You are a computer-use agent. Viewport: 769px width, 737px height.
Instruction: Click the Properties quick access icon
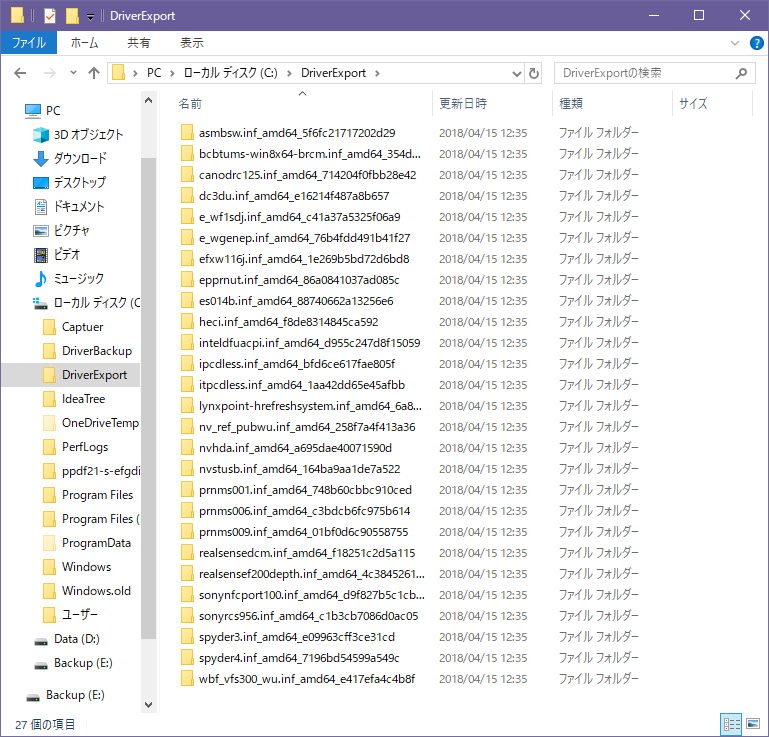click(50, 16)
